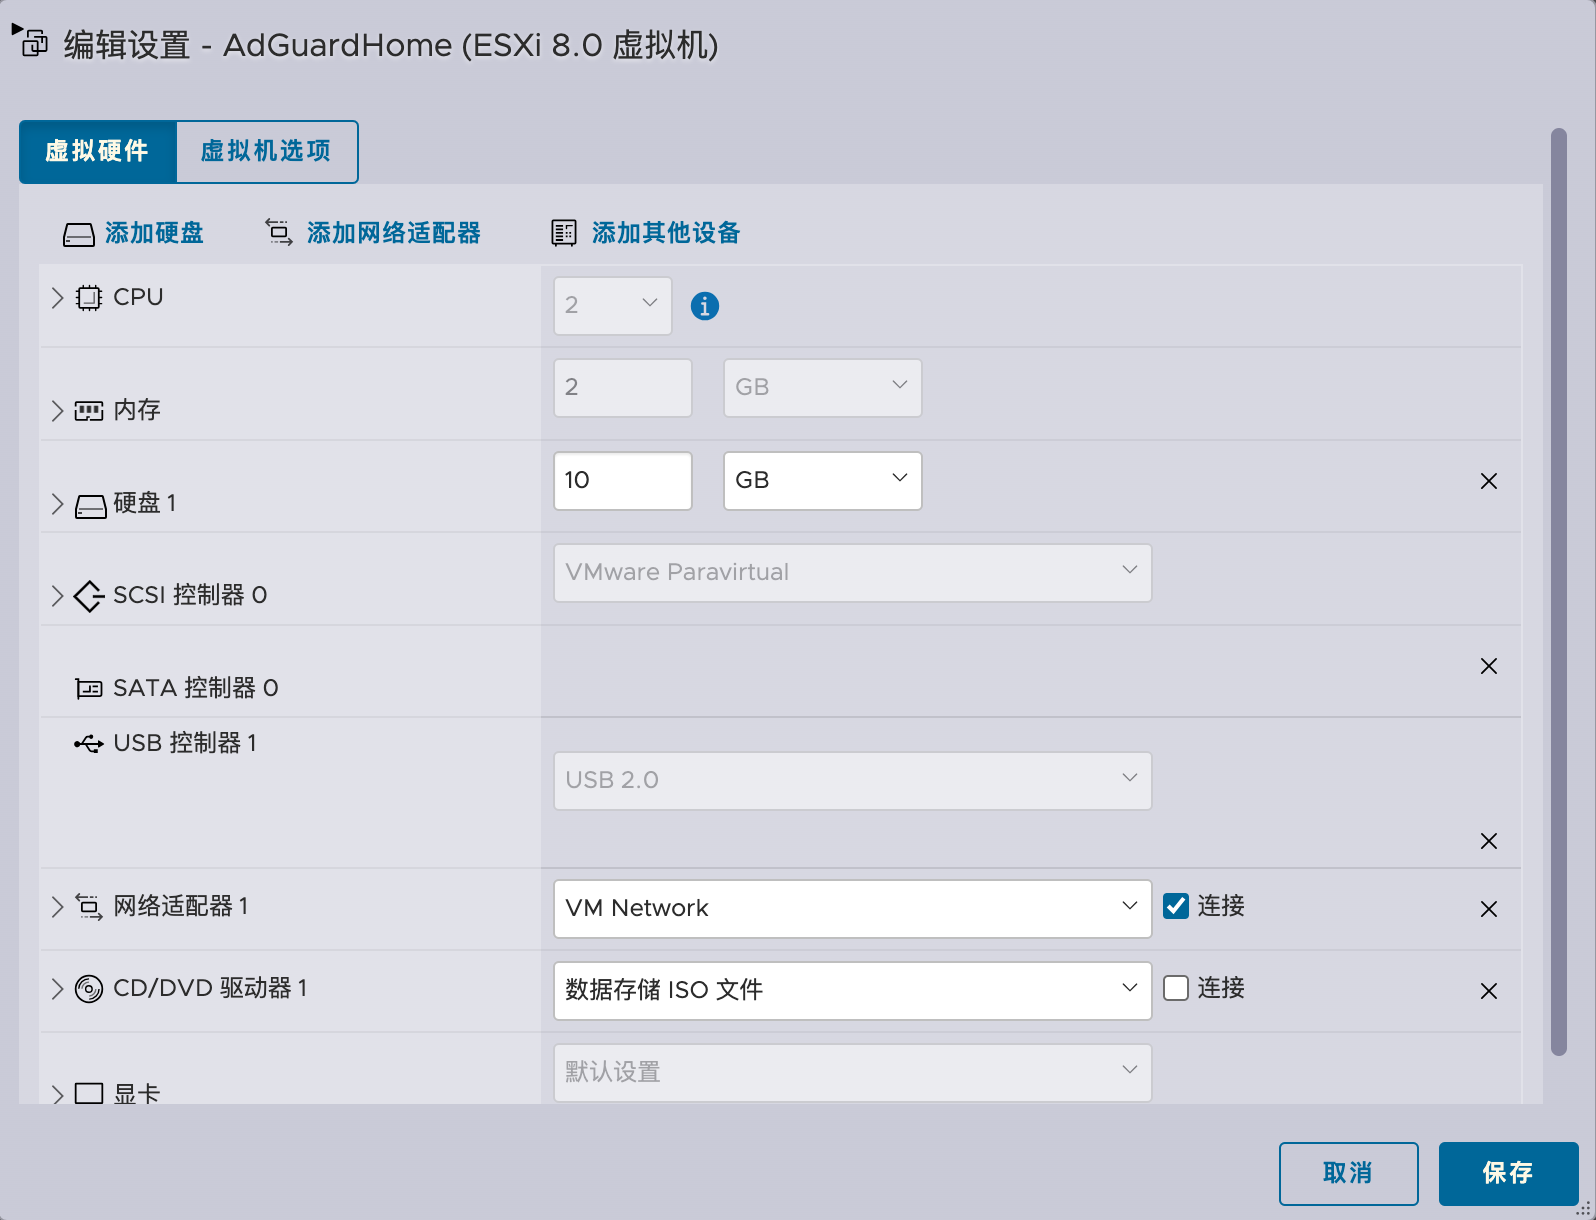Open the memory unit GB dropdown

point(823,388)
